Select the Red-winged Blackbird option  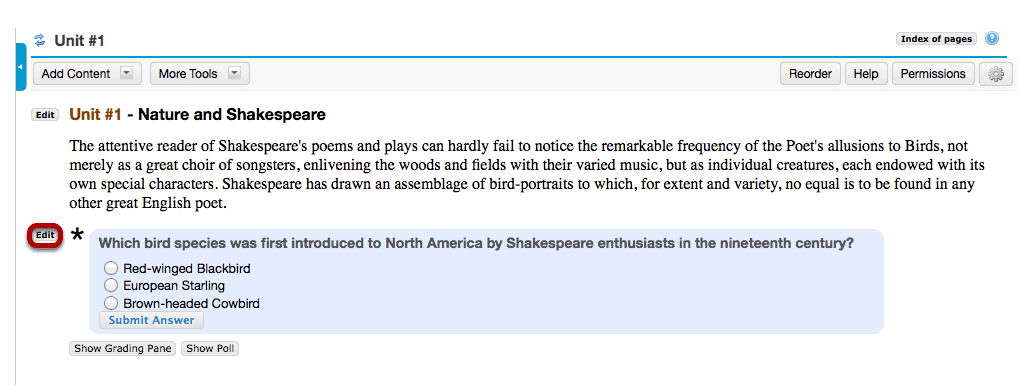pos(111,268)
